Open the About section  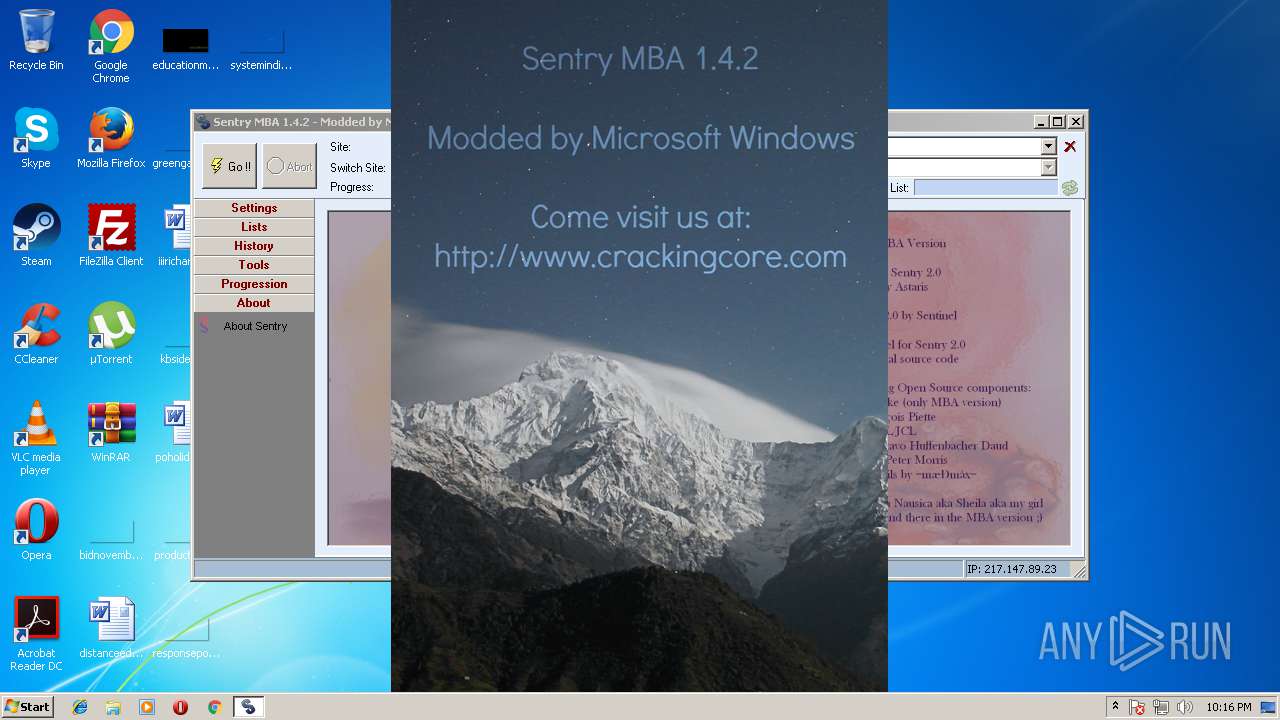point(254,303)
